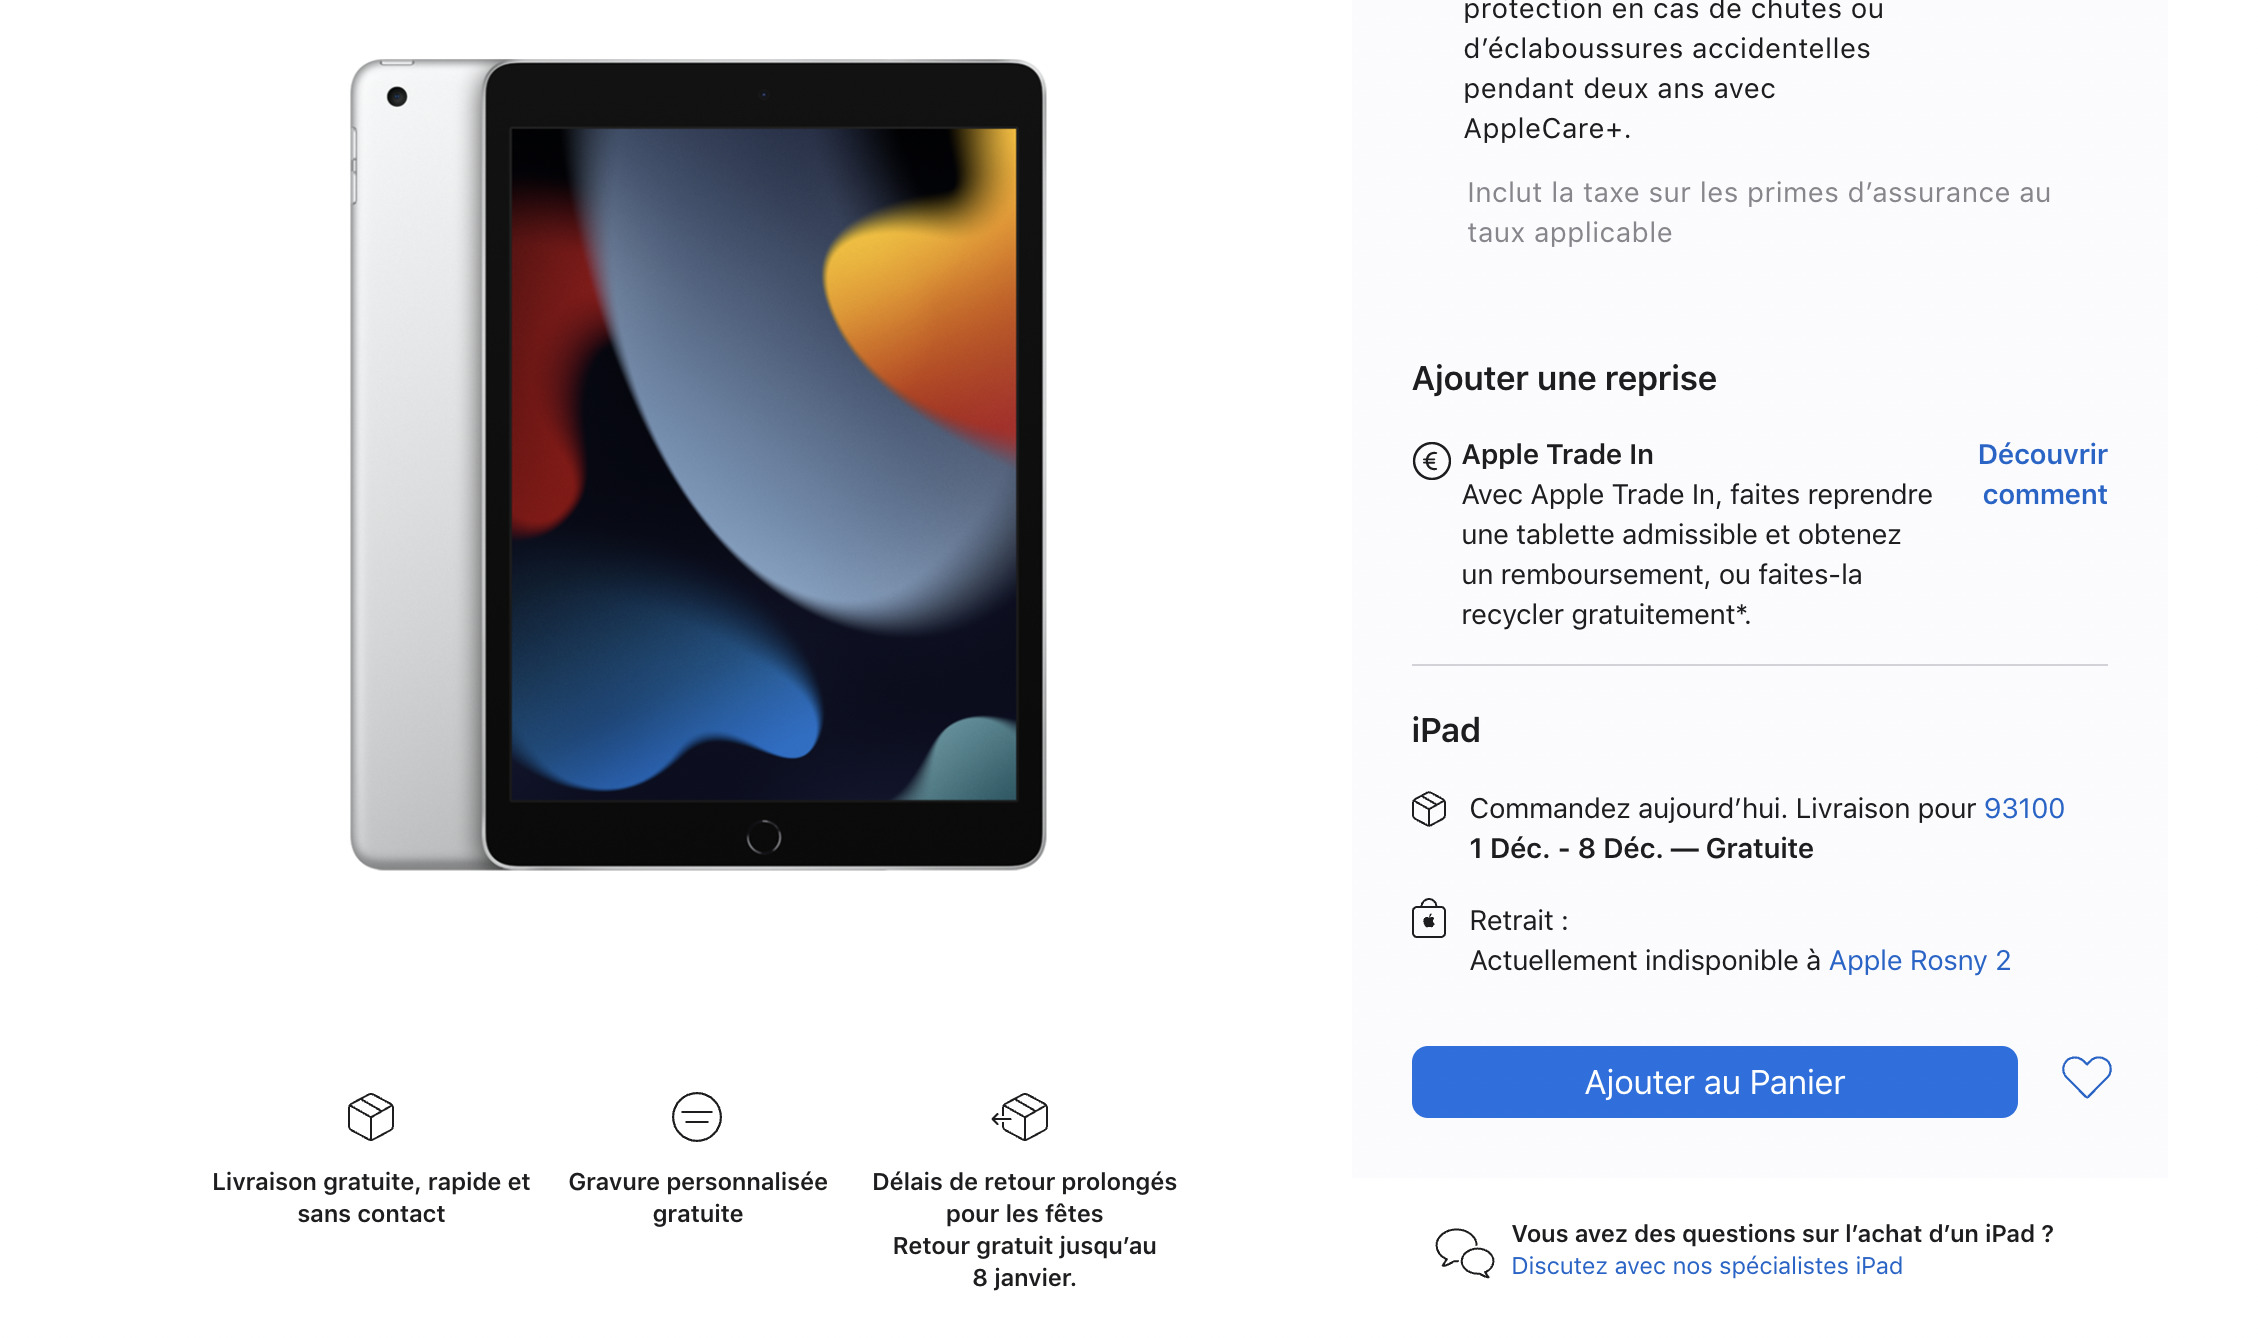Click Livraison gratuite, rapide et sans contact text
2258x1338 pixels.
371,1198
